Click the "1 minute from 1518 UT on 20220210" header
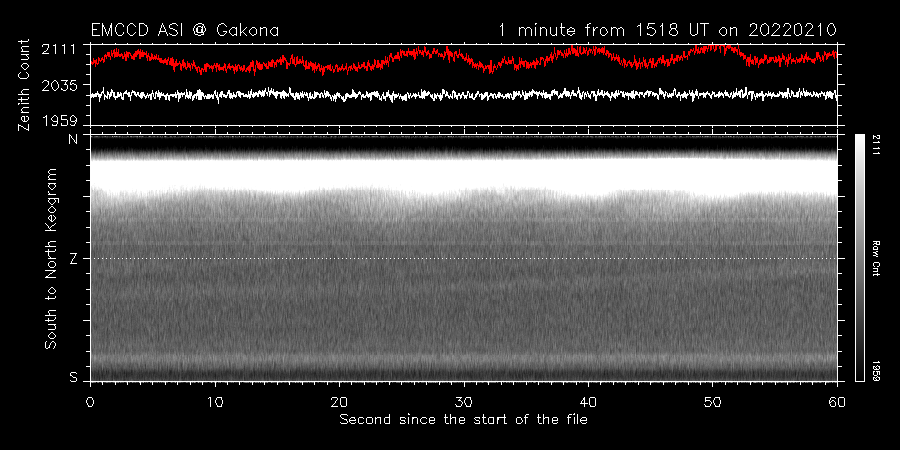The height and width of the screenshot is (450, 900). (667, 30)
